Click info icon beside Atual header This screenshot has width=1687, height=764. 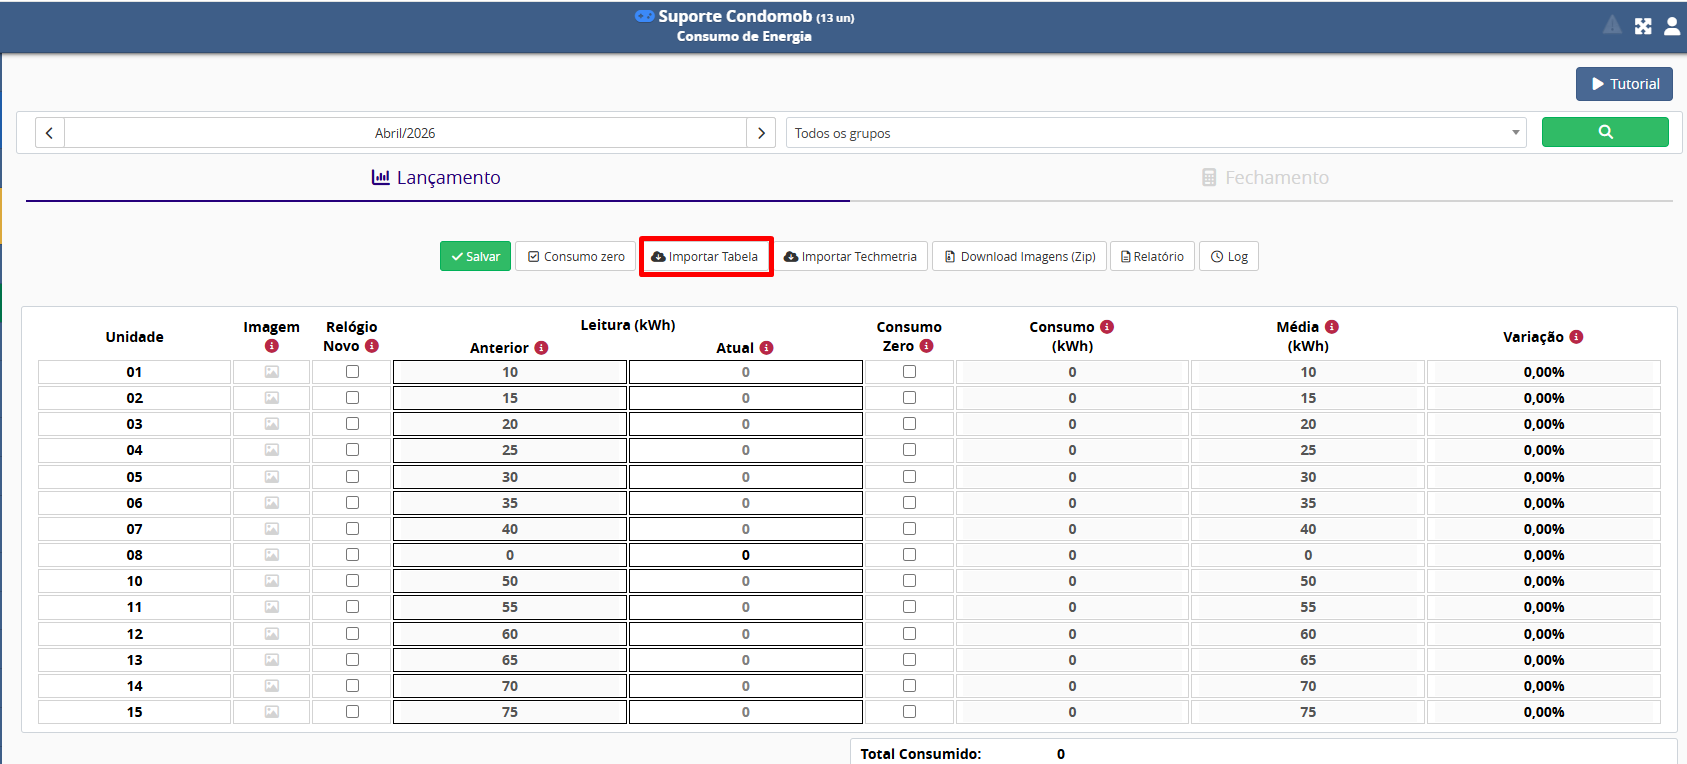(x=766, y=348)
